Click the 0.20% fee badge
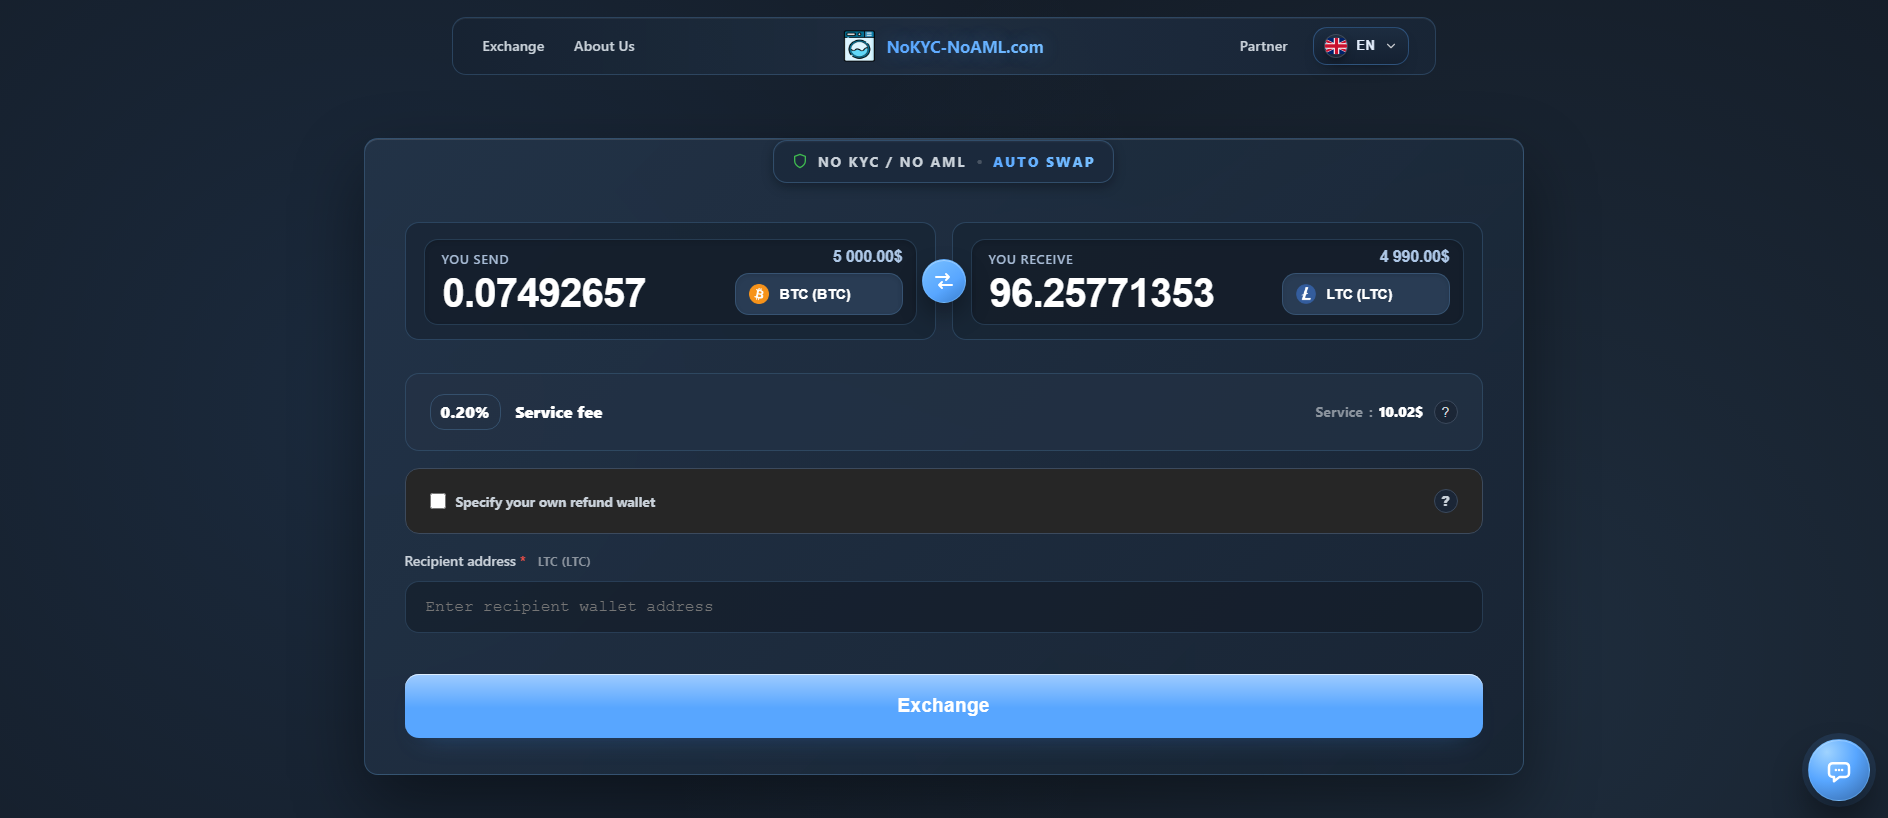 465,412
